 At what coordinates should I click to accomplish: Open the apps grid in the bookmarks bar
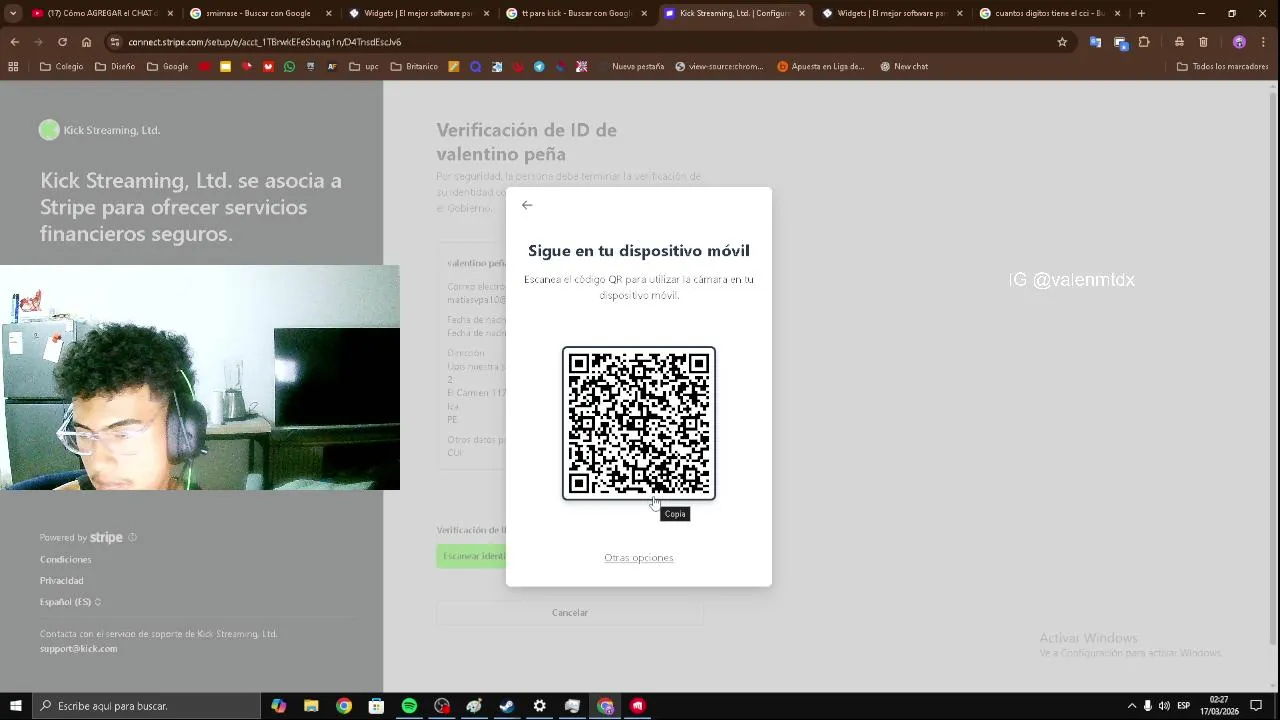(13, 67)
